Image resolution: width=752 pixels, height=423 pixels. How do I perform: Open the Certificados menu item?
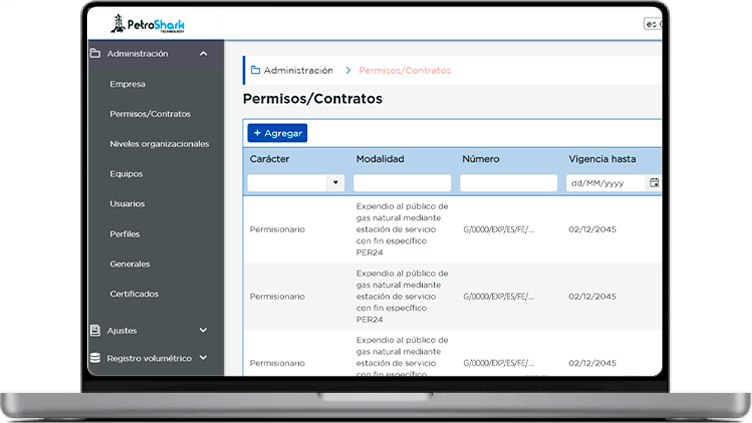coord(134,294)
